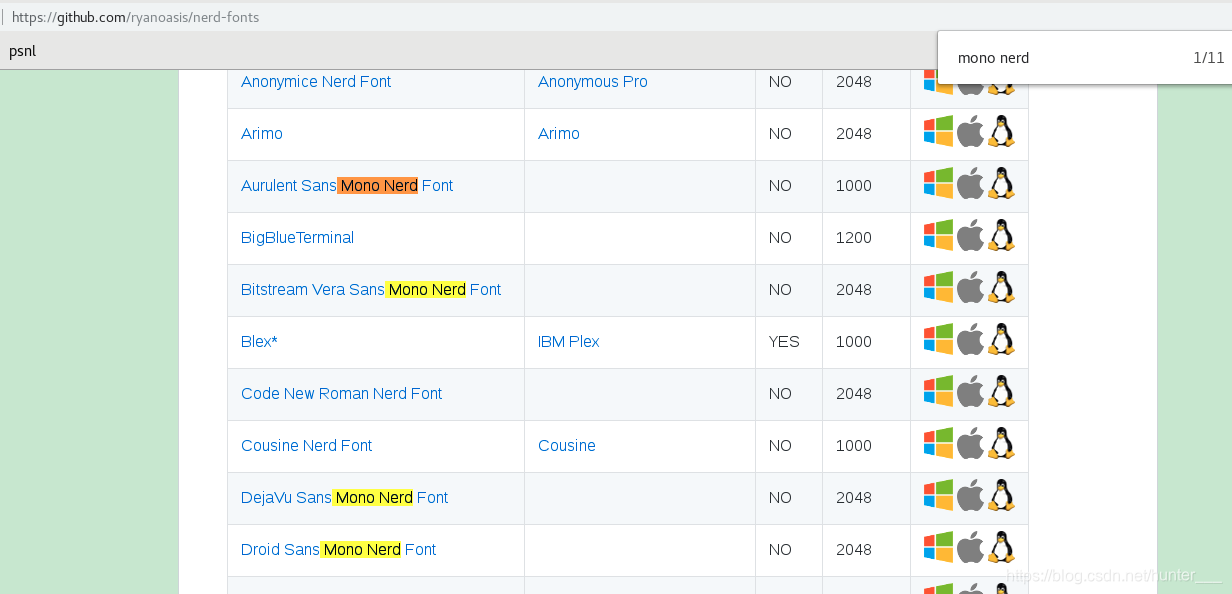Click Apple icon in Cousine Nerd Font row
The height and width of the screenshot is (594, 1232).
coord(970,443)
